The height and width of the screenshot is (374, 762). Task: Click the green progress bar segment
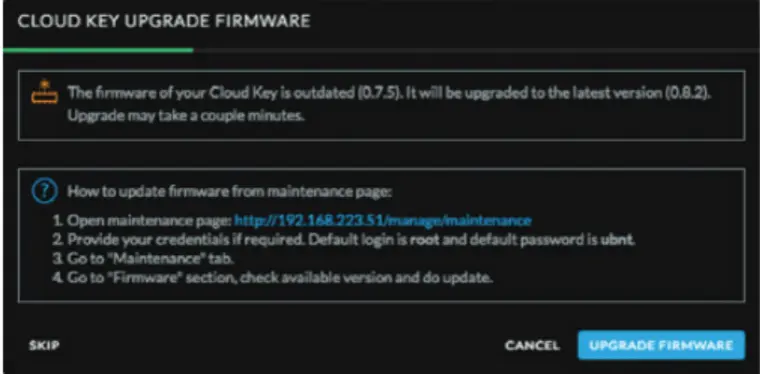(x=98, y=50)
